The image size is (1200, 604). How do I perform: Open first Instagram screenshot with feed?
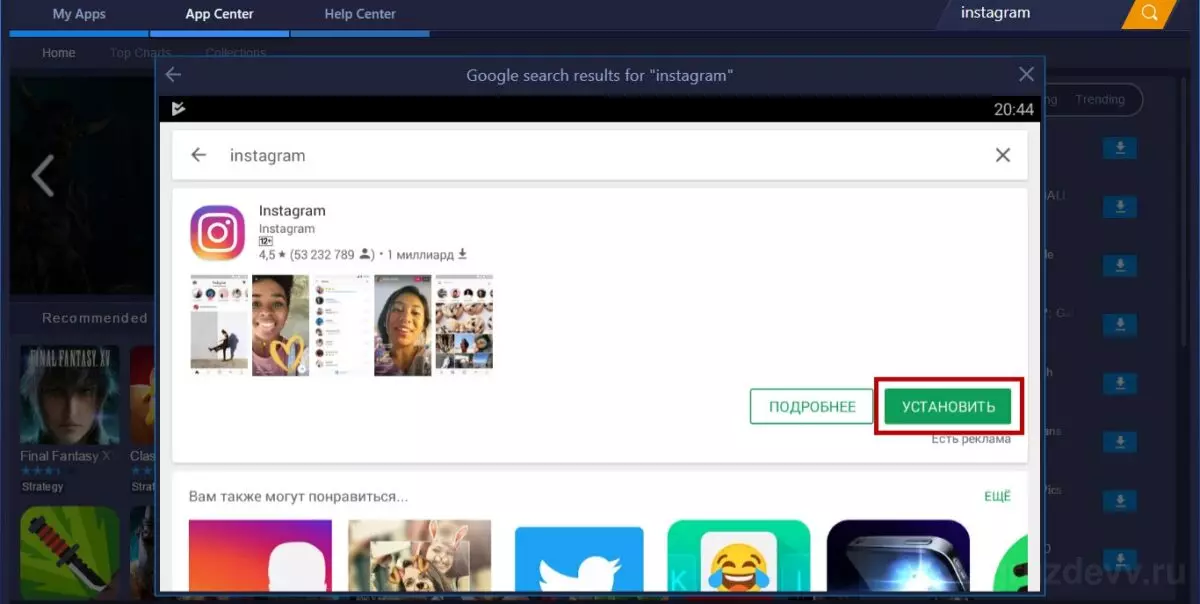[219, 325]
